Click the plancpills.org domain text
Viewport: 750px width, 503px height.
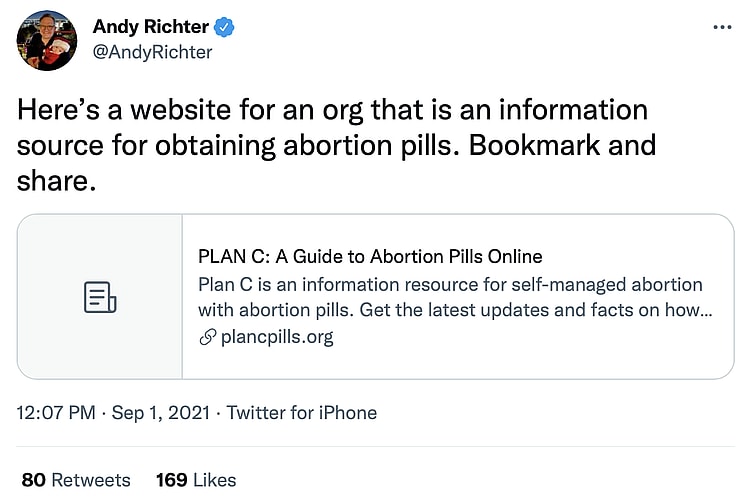[x=276, y=337]
